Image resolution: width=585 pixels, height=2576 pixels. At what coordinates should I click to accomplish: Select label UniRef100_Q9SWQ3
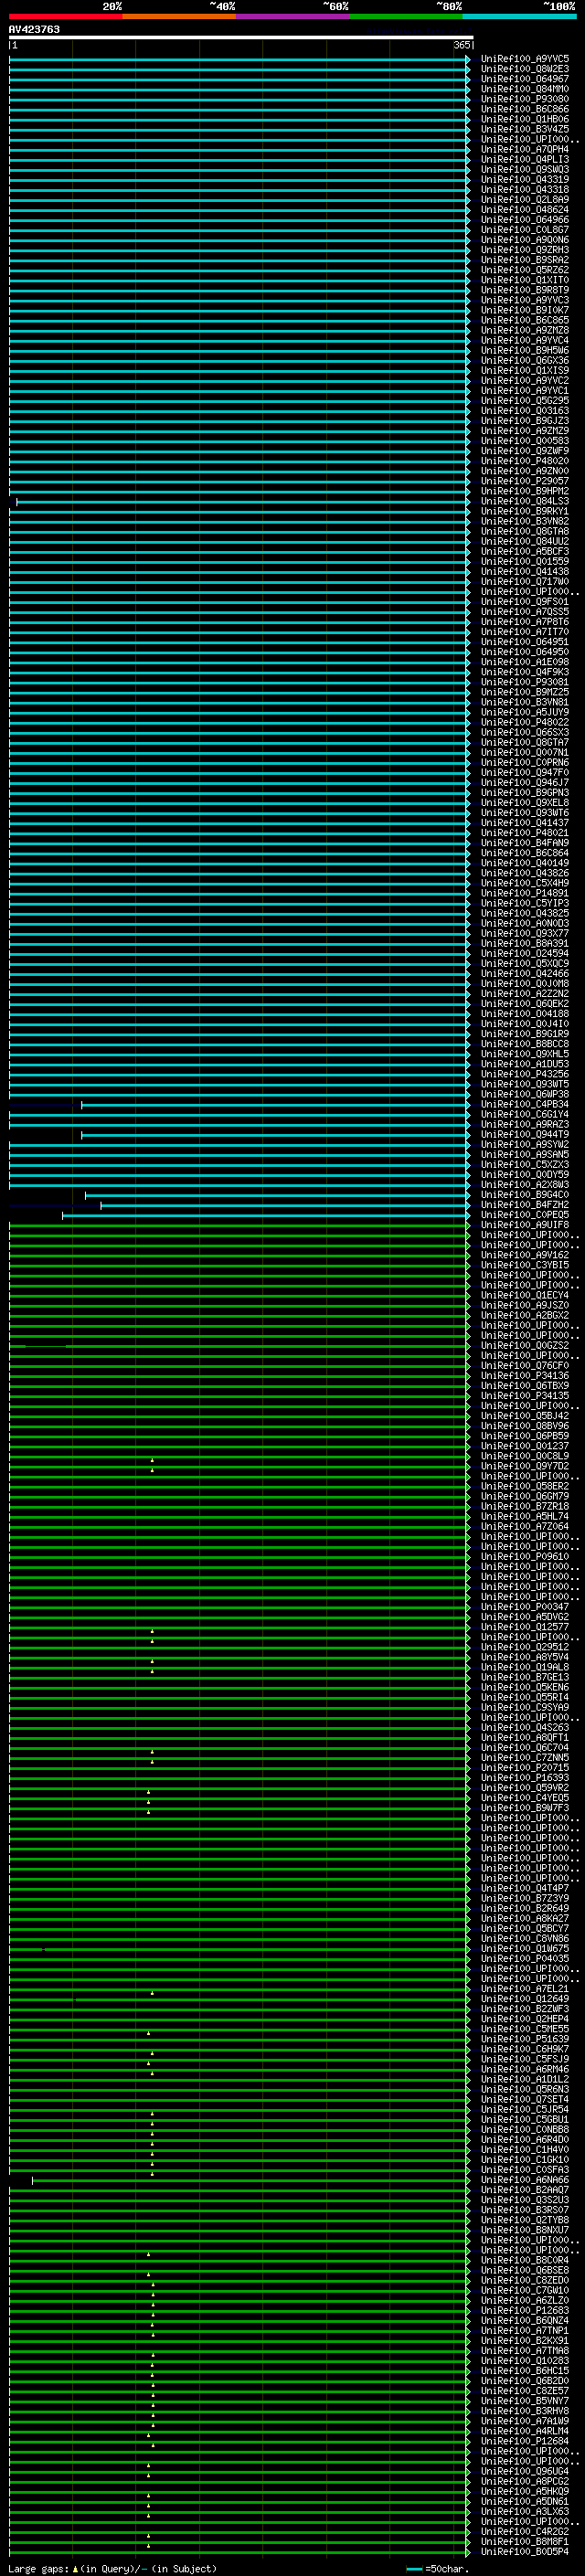[525, 169]
